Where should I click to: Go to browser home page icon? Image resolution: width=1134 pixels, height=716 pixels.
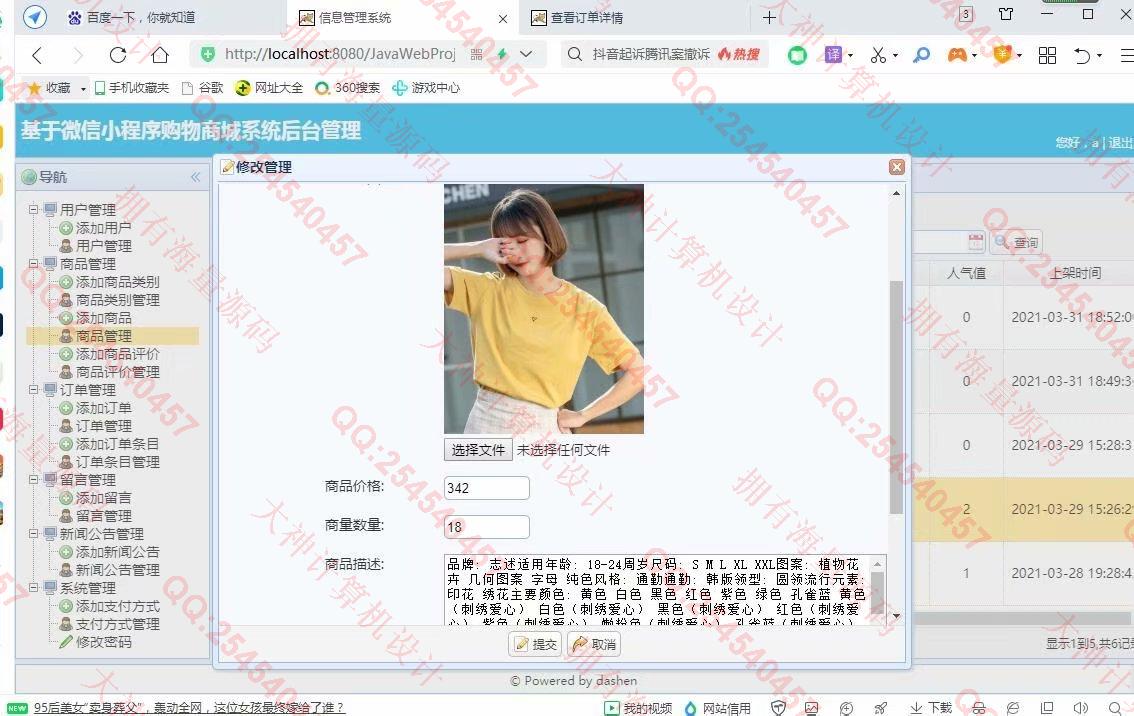click(x=160, y=55)
